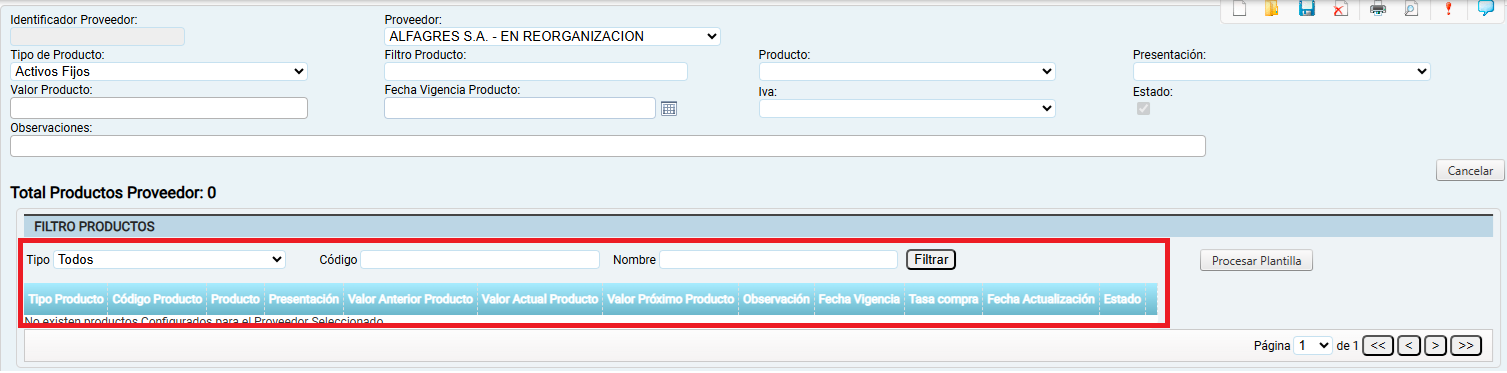1507x373 pixels.
Task: Expand the Presentación dropdown
Action: pos(1281,71)
